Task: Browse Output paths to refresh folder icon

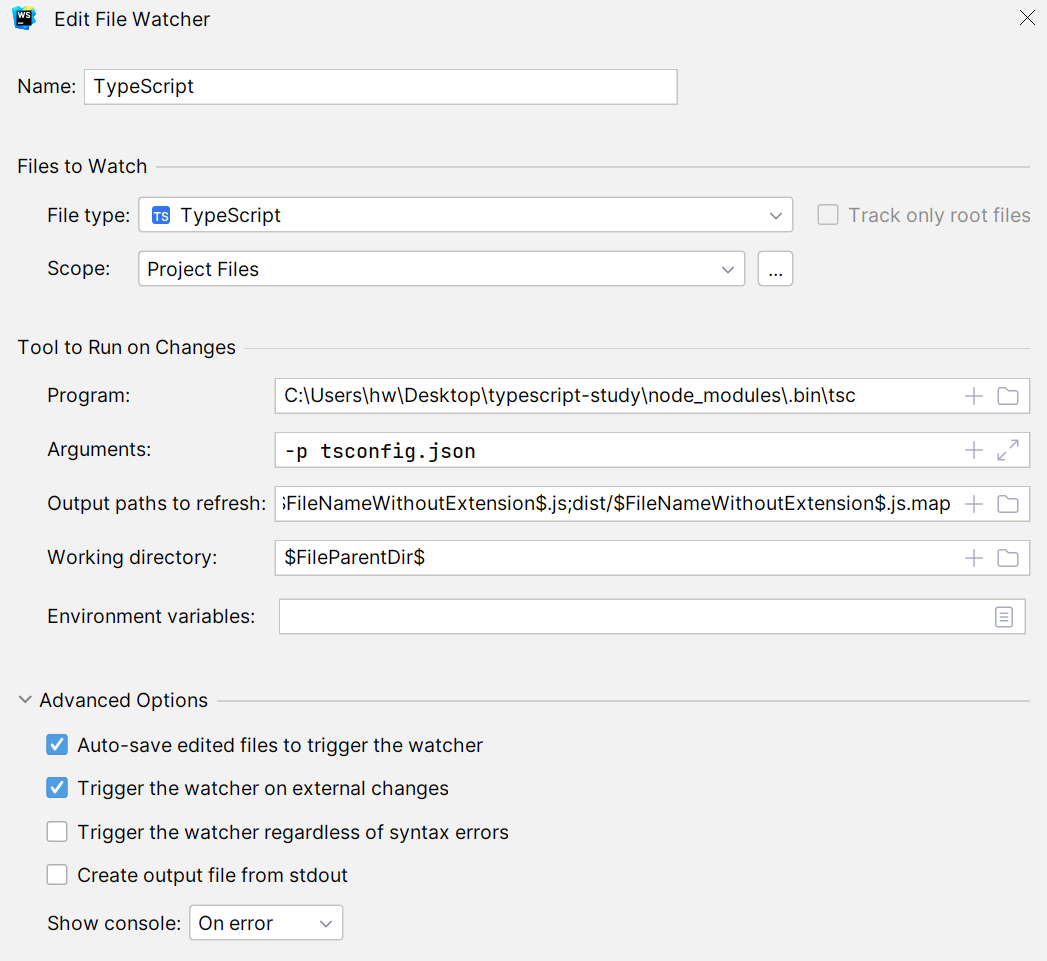Action: click(x=1008, y=504)
